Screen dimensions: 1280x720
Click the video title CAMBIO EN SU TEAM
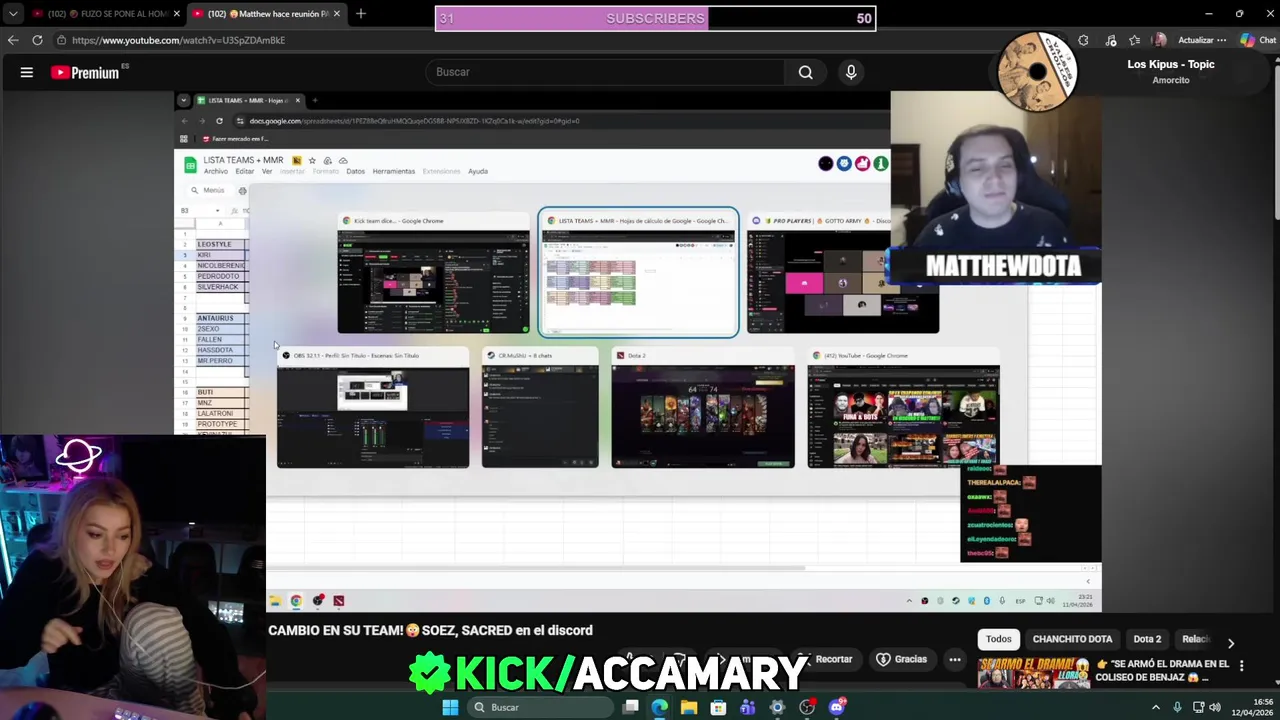[430, 630]
